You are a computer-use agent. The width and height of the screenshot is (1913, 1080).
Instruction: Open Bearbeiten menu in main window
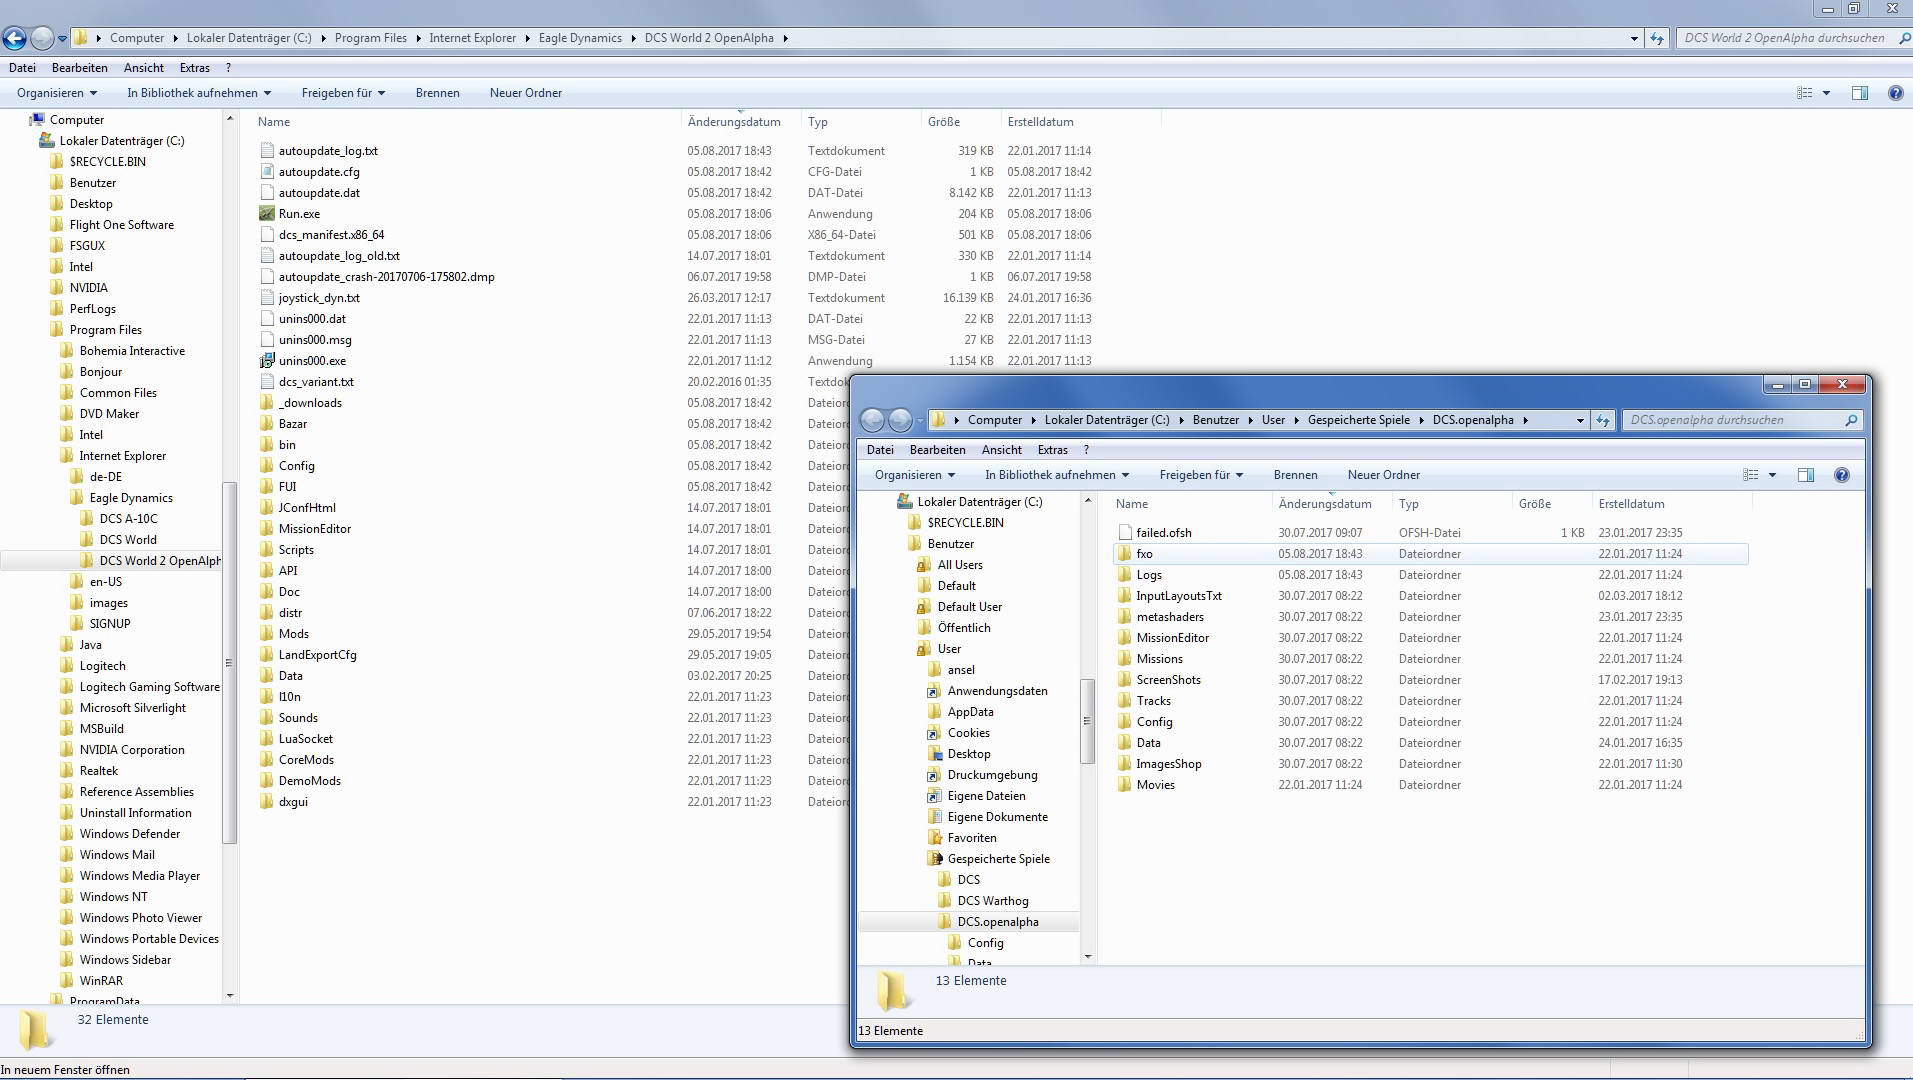tap(80, 68)
